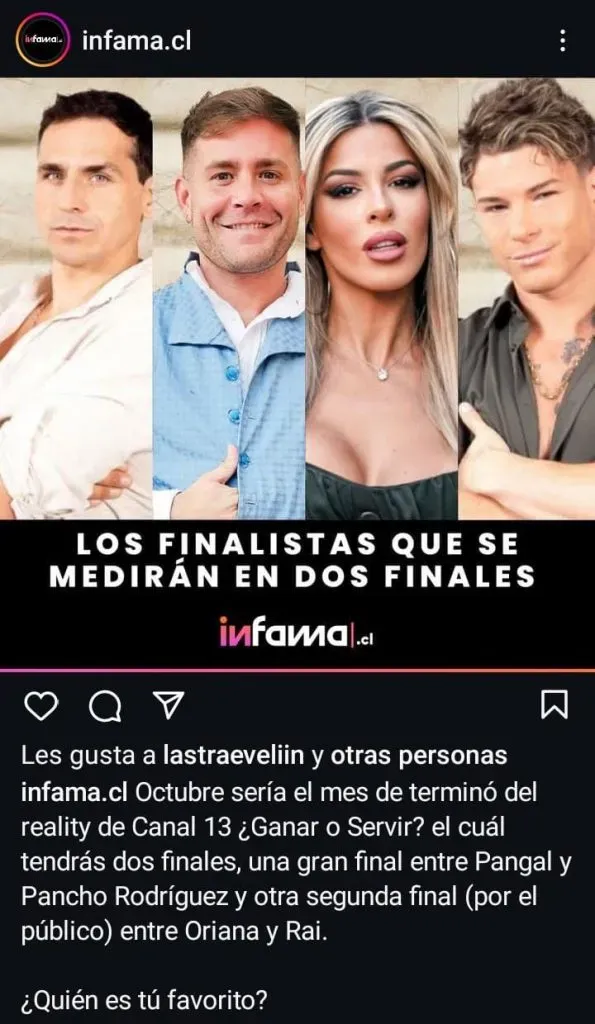Open infama.cl username in header
This screenshot has width=595, height=1024.
[x=137, y=41]
